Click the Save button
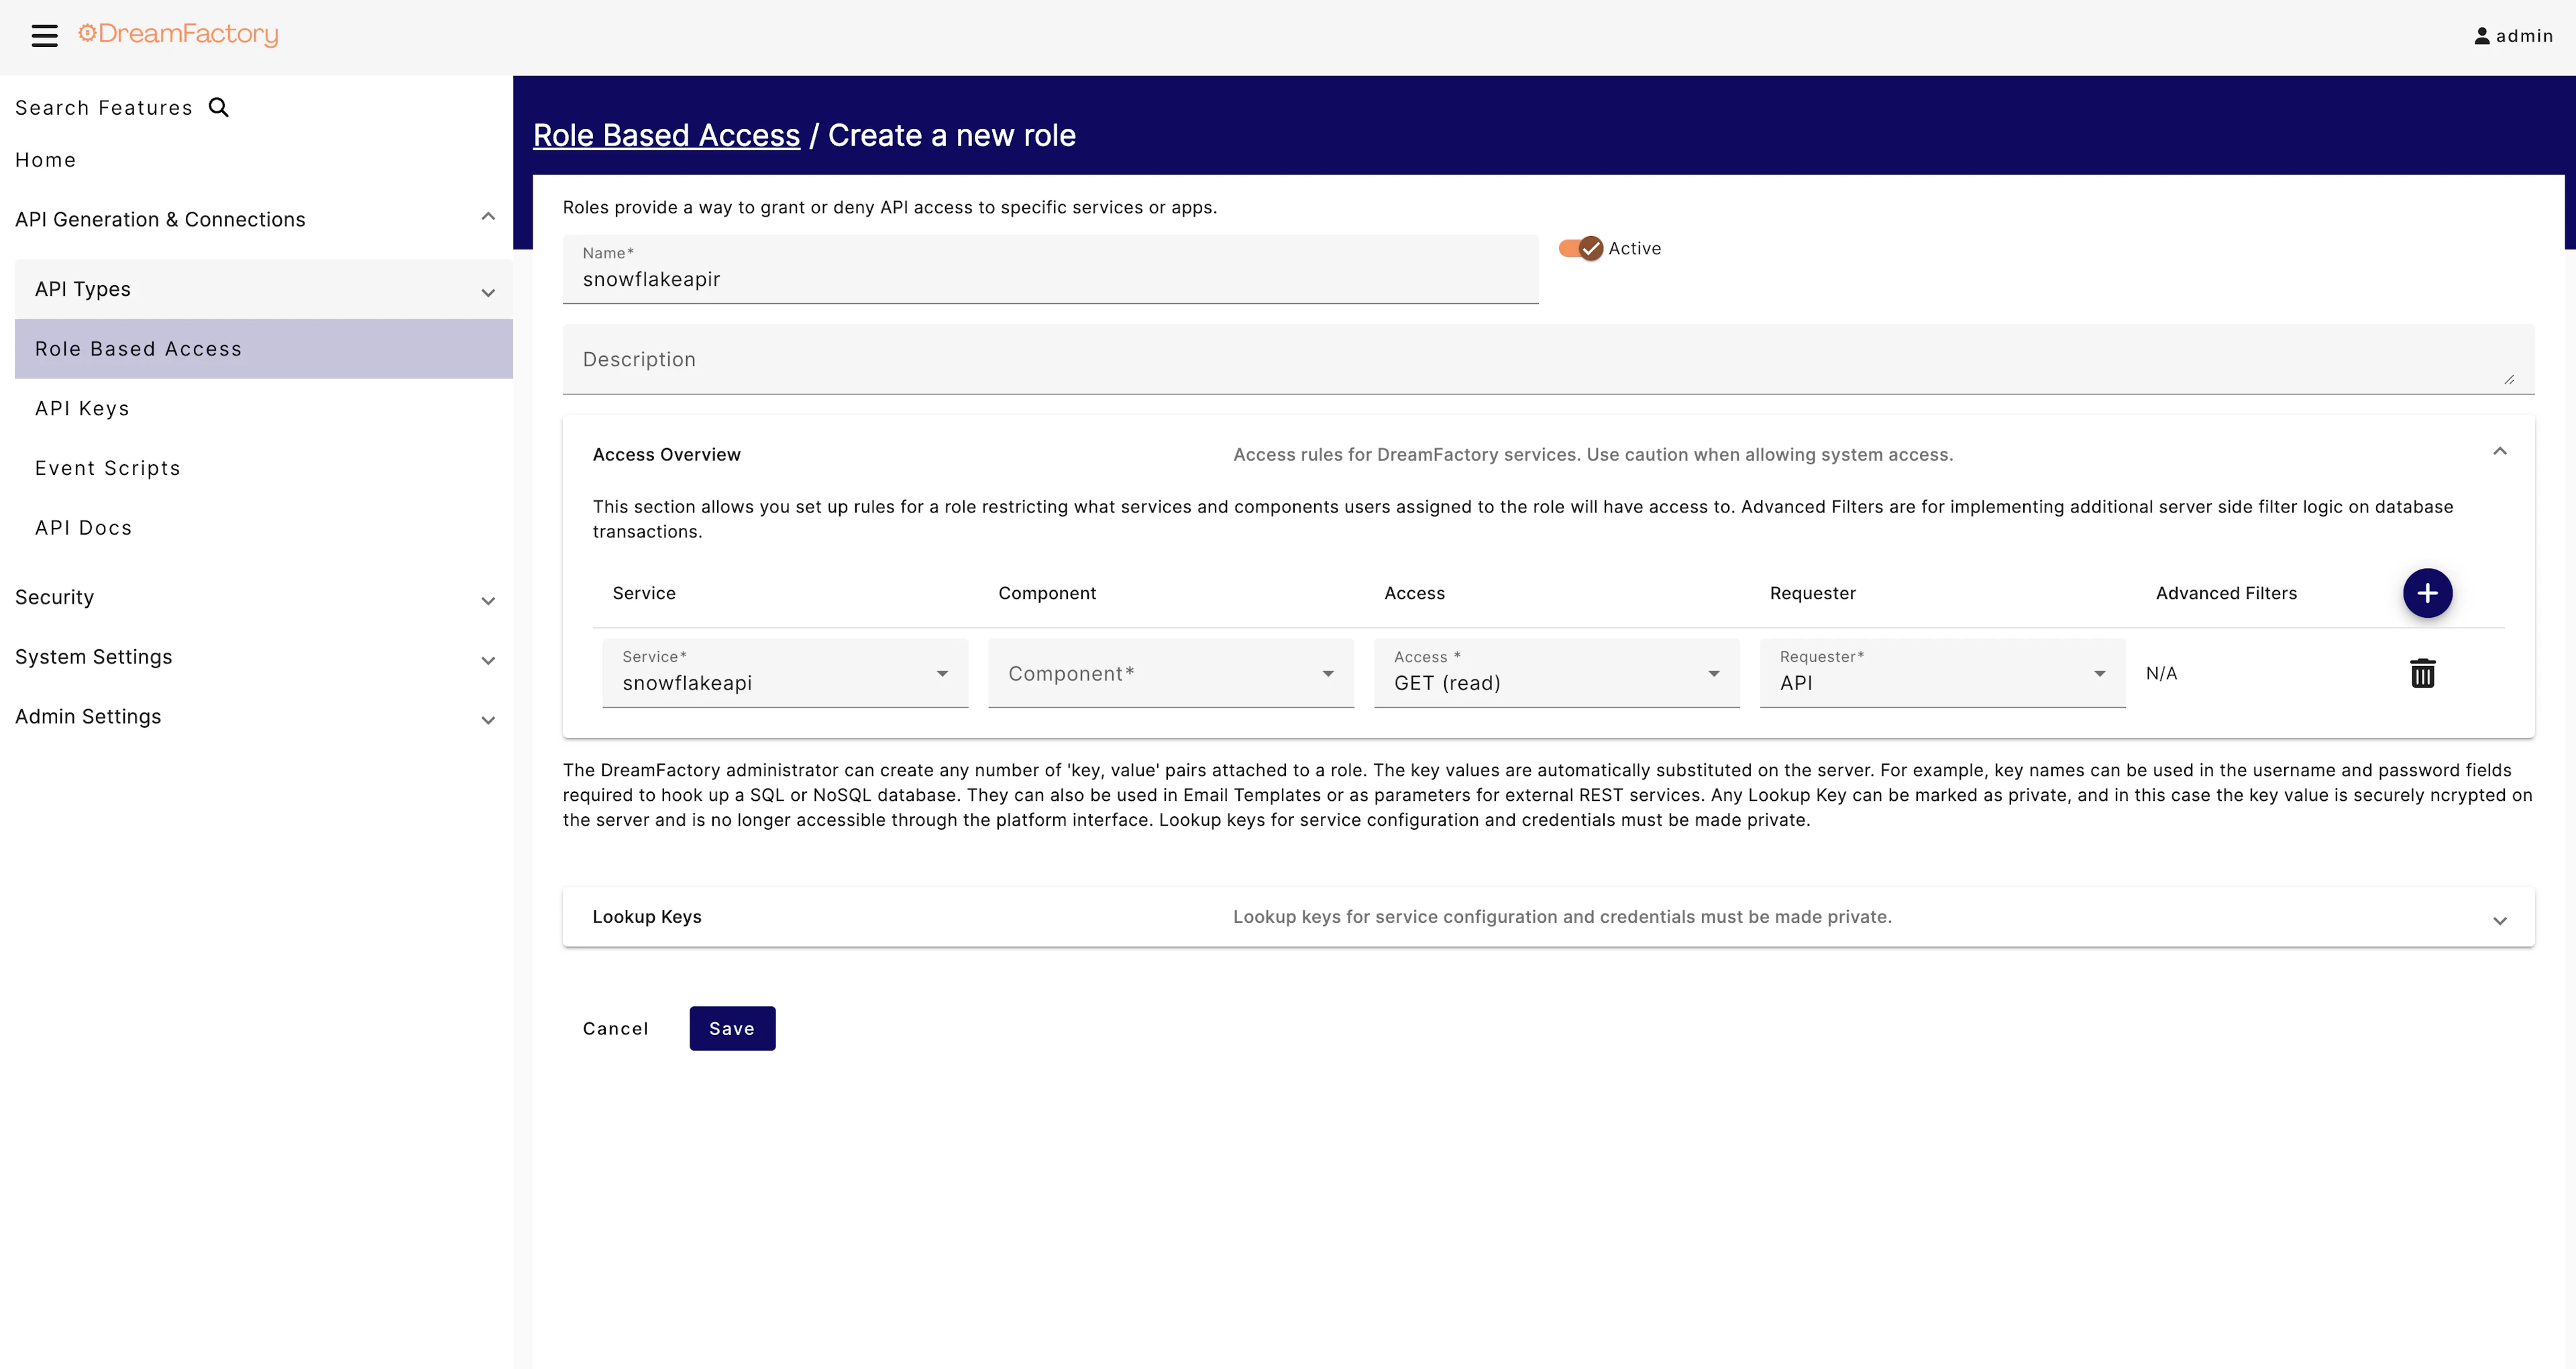2576x1369 pixels. pos(732,1028)
